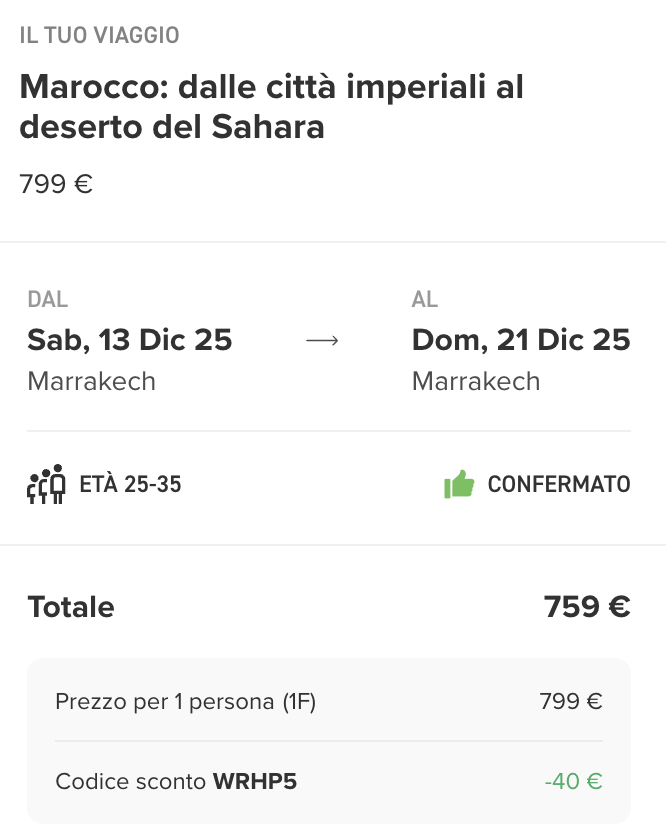The height and width of the screenshot is (838, 666).
Task: Select the departure date Sab, 13 Dic 25
Action: point(130,340)
